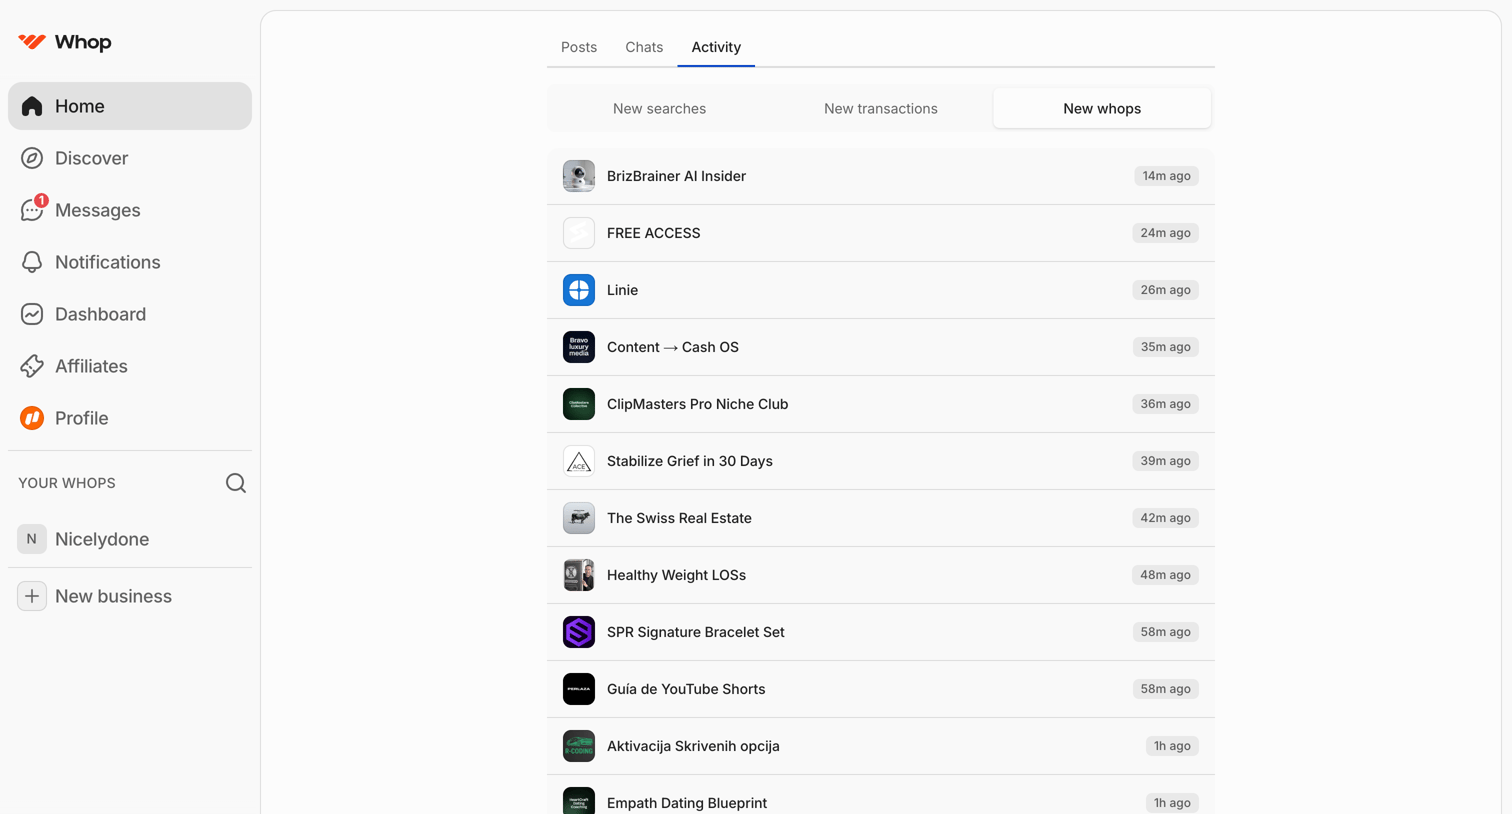Select the Activity tab
Screen dimensions: 1512x814
[x=716, y=47]
